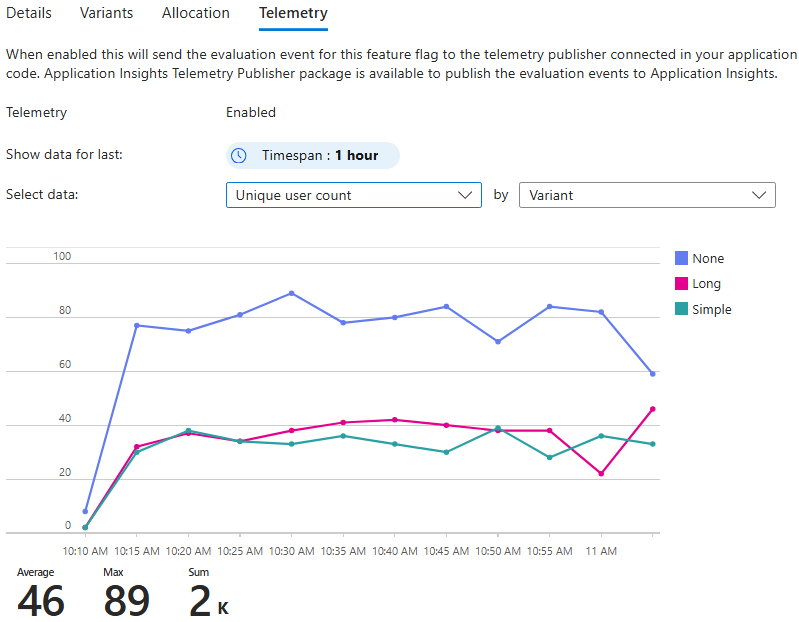
Task: Switch to the Variants tab
Action: click(x=107, y=13)
